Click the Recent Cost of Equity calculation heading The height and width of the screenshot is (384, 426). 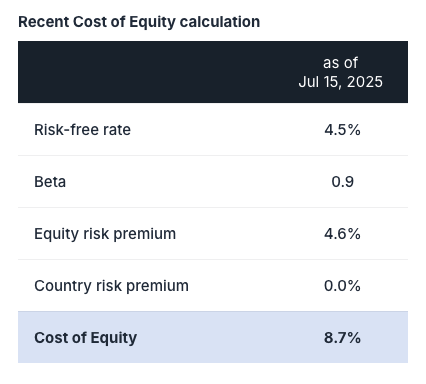click(x=139, y=22)
